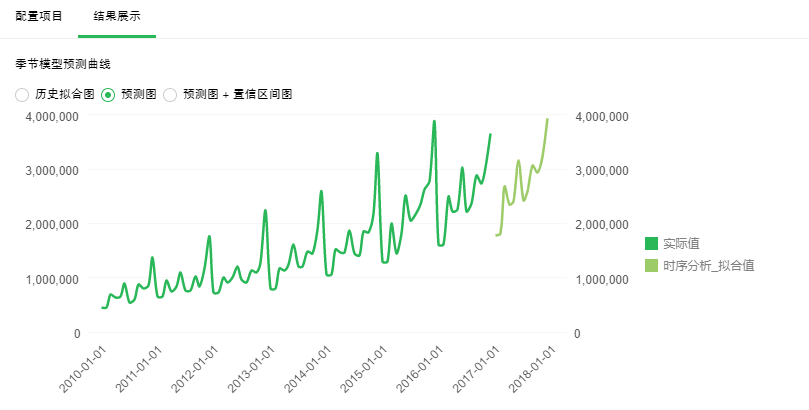The image size is (809, 410).
Task: Click the left axis 1,000,000 label
Action: (x=52, y=279)
